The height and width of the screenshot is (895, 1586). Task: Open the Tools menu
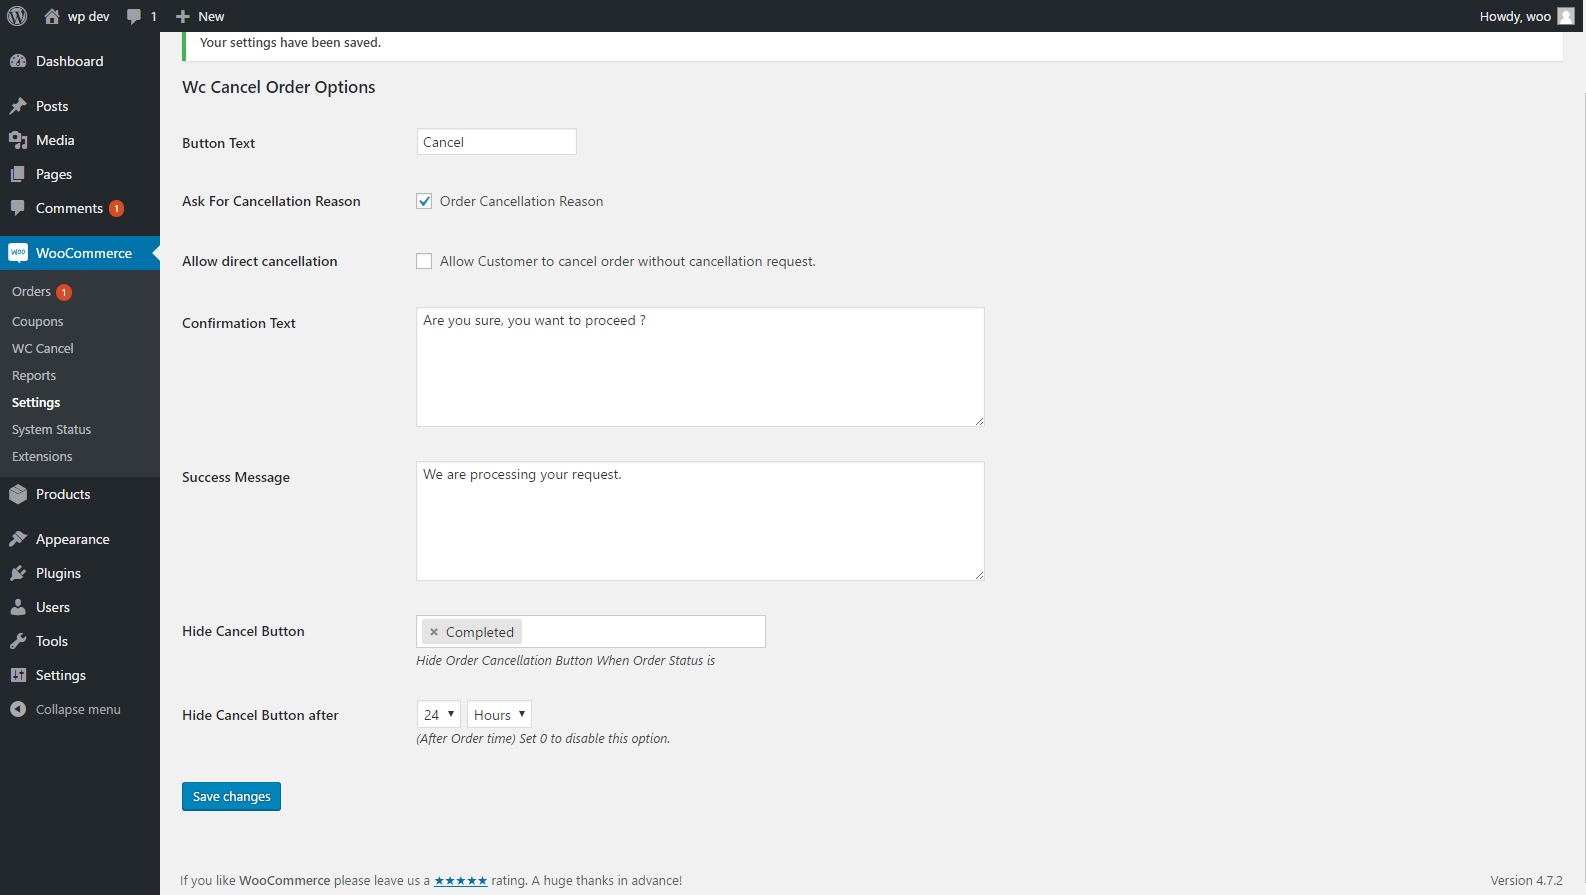pyautogui.click(x=80, y=641)
